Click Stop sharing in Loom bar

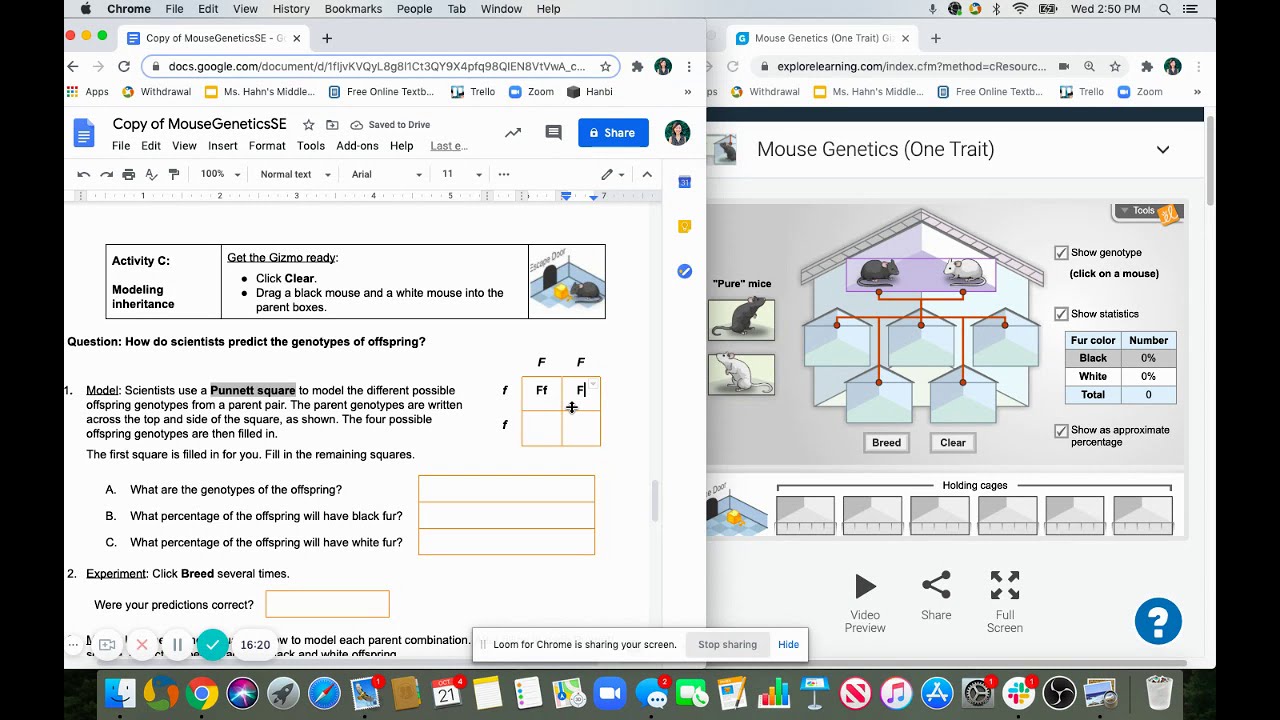727,645
